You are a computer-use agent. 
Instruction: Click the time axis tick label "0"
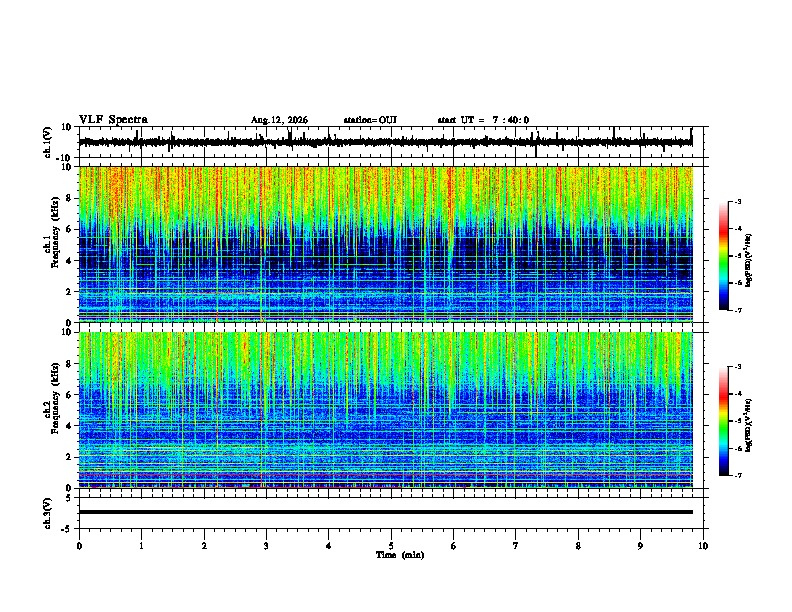[79, 546]
